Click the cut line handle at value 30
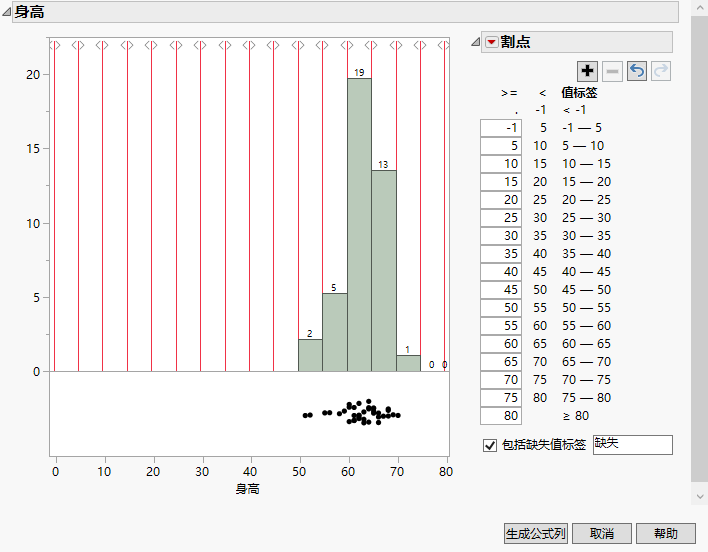 (200, 45)
